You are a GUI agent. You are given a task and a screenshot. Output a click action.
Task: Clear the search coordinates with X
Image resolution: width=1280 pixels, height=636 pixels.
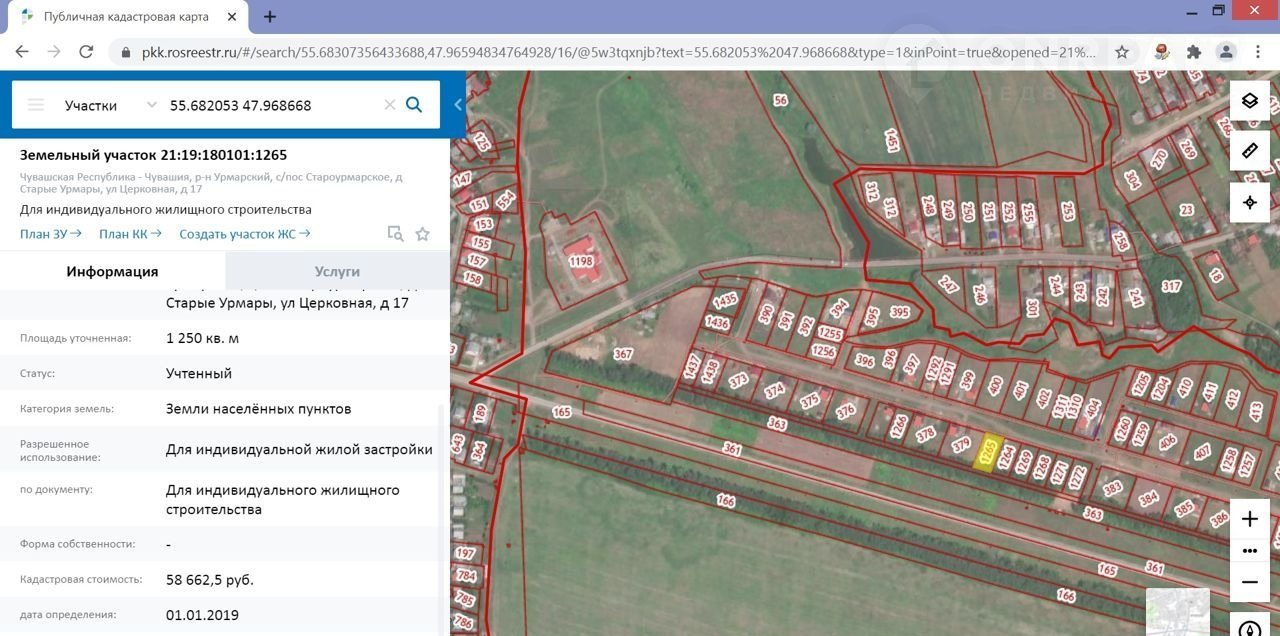point(390,105)
